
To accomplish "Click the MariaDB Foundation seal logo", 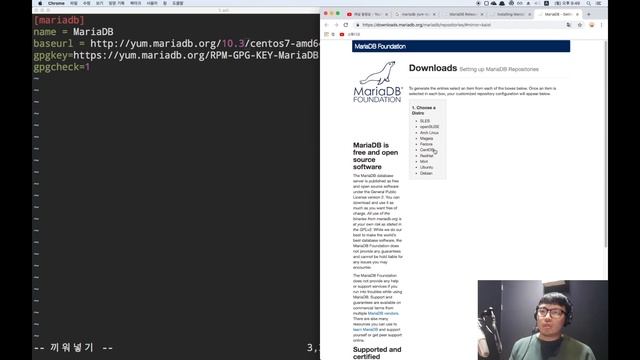I will [x=378, y=82].
